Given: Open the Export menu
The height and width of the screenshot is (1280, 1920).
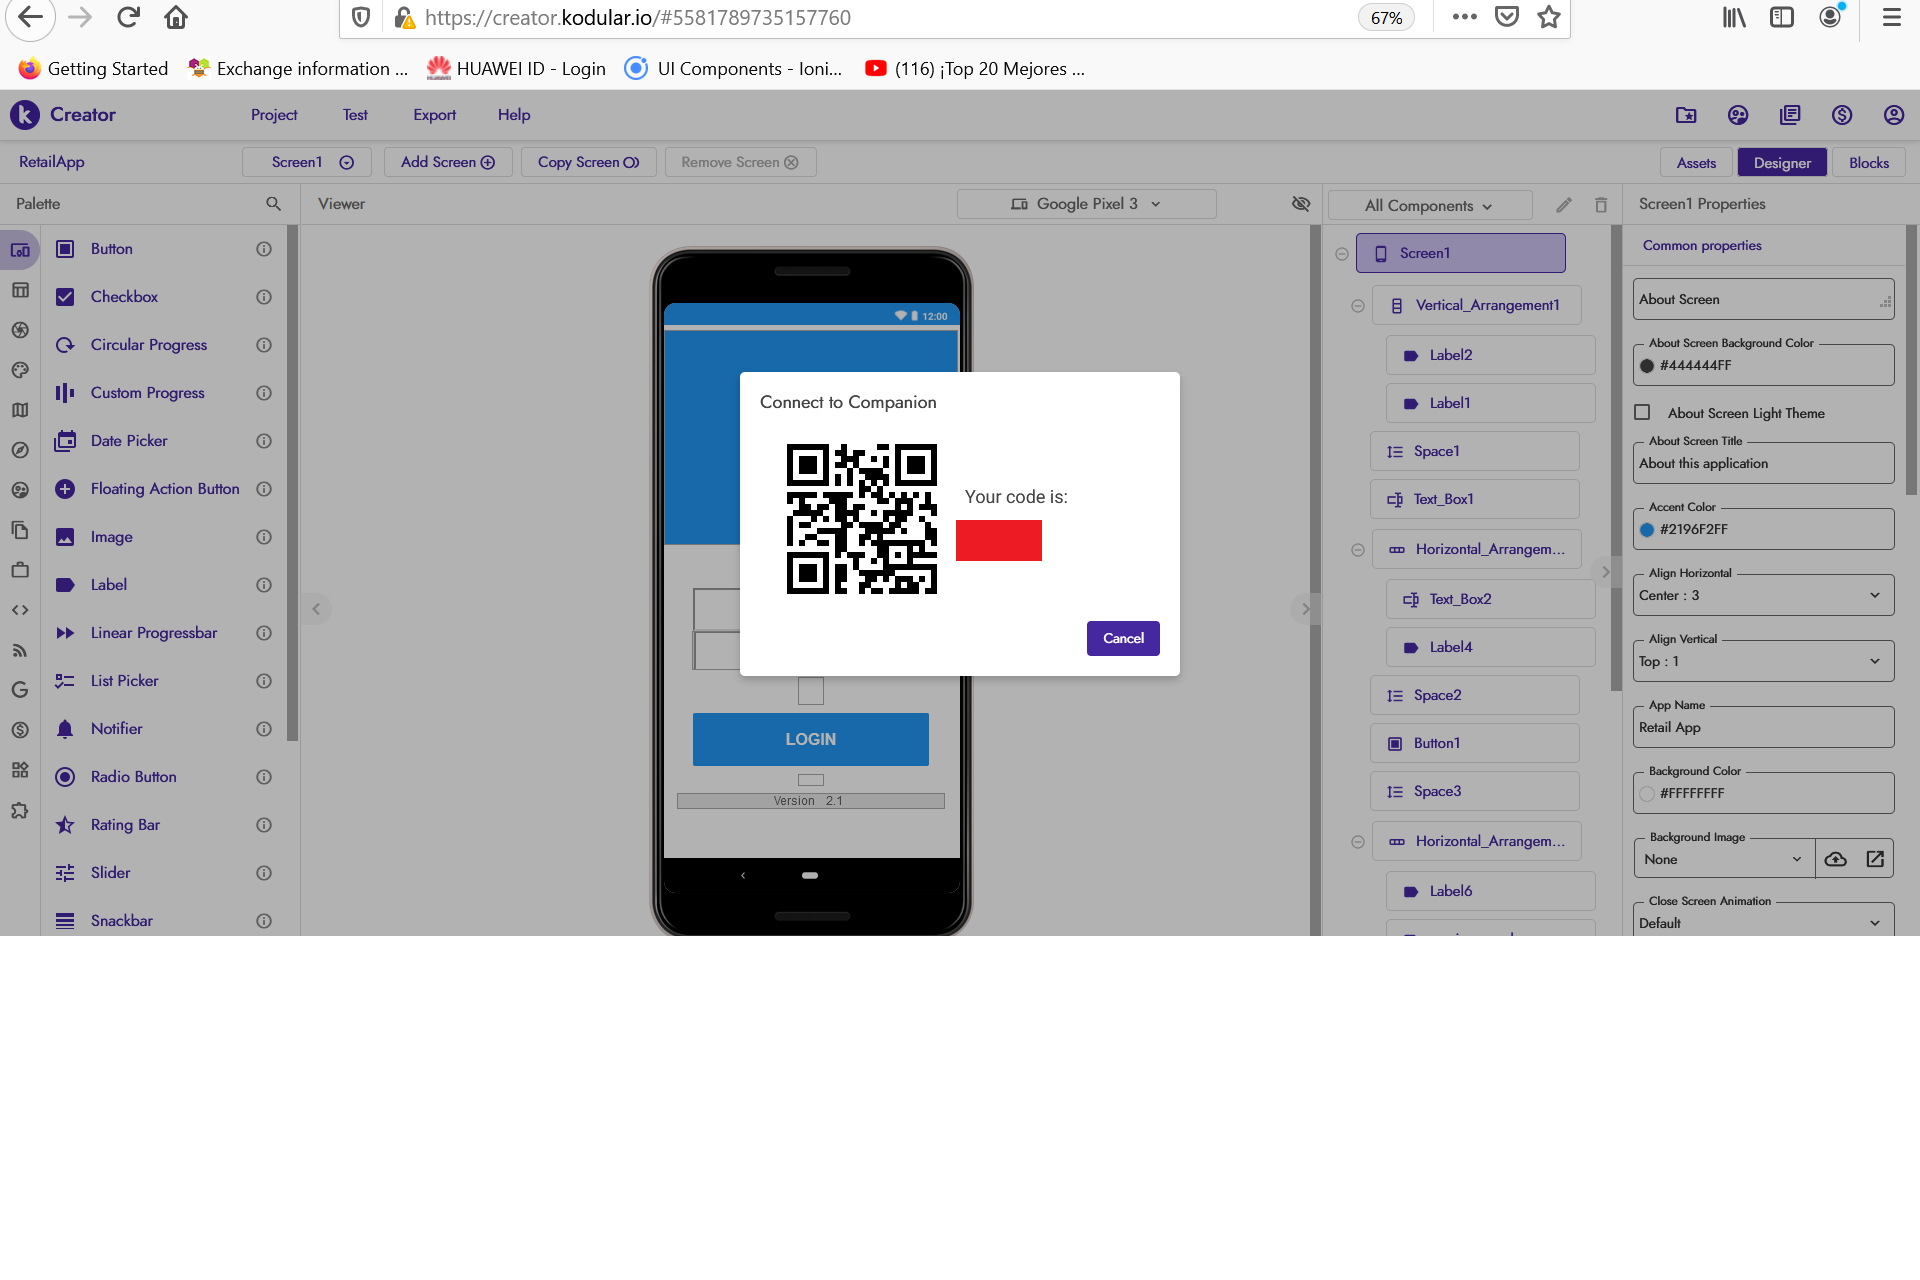Looking at the screenshot, I should [434, 115].
